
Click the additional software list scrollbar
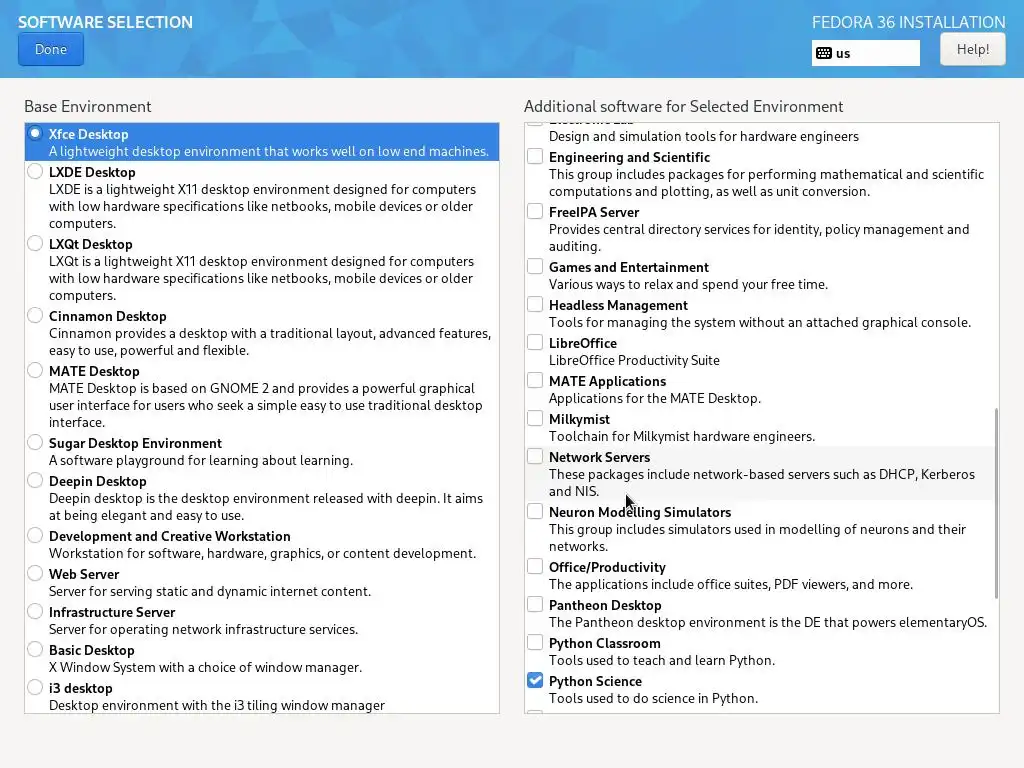(x=996, y=503)
